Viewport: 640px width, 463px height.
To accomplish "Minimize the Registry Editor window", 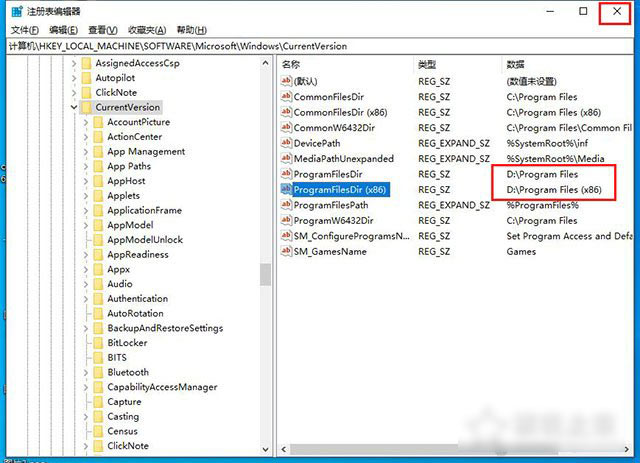I will pos(550,11).
